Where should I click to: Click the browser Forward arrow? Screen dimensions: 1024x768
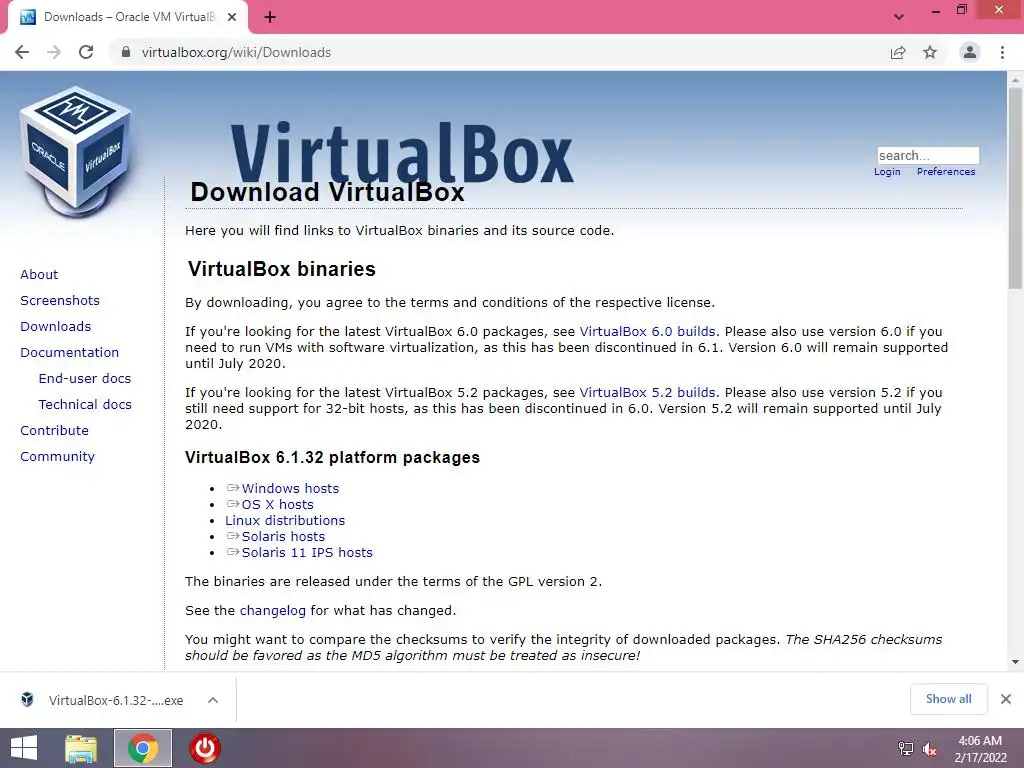point(54,52)
